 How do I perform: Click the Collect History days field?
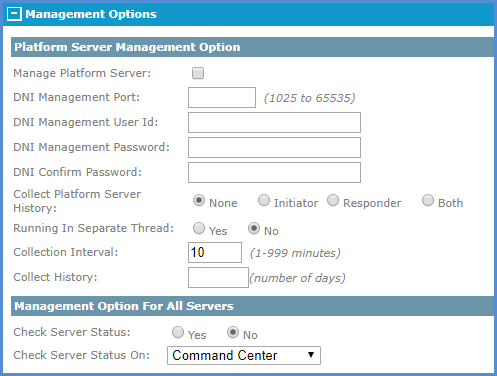218,277
